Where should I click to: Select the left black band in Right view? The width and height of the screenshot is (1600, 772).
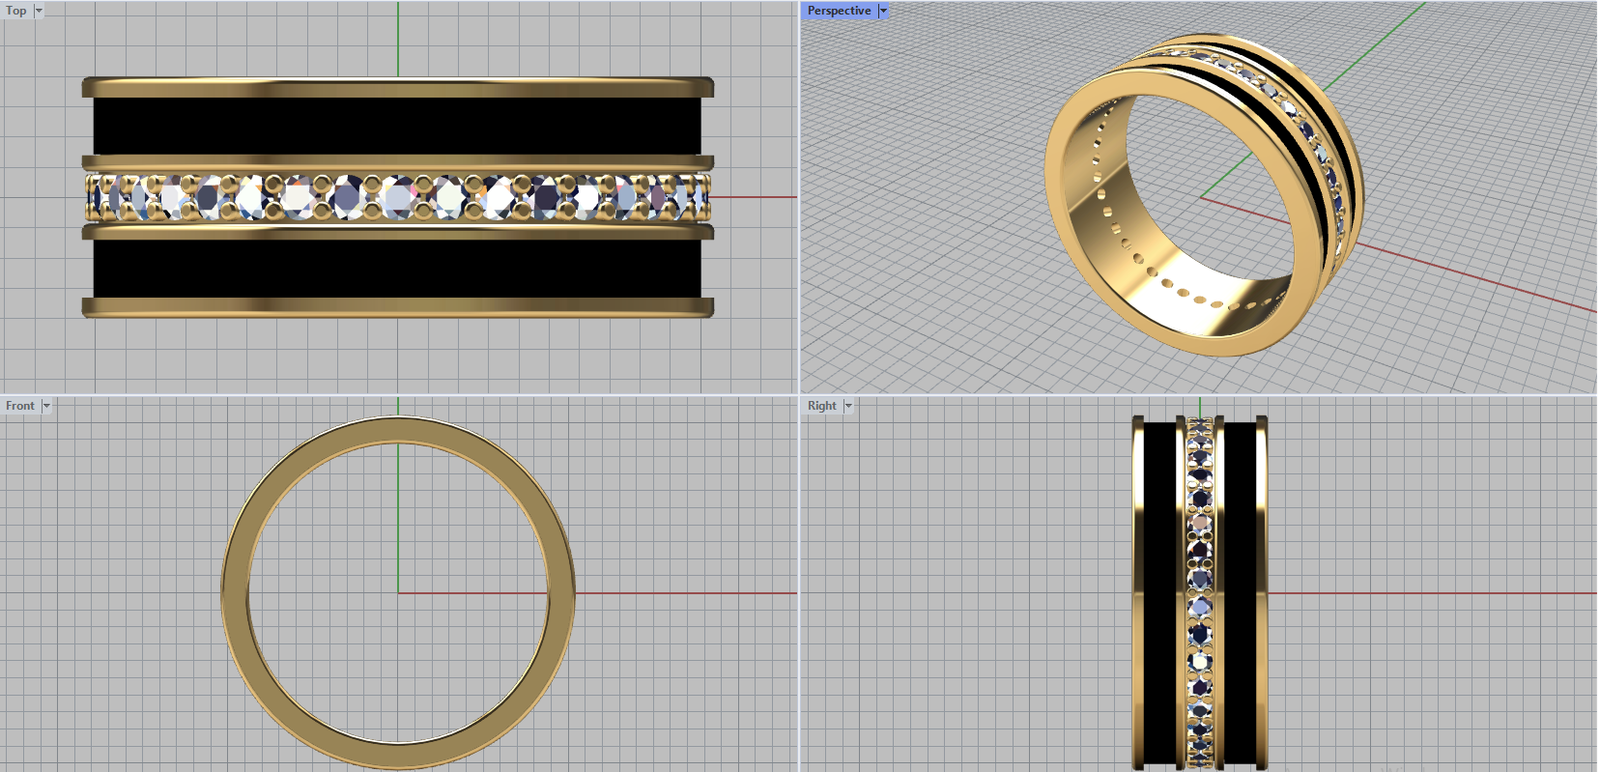pyautogui.click(x=1160, y=590)
